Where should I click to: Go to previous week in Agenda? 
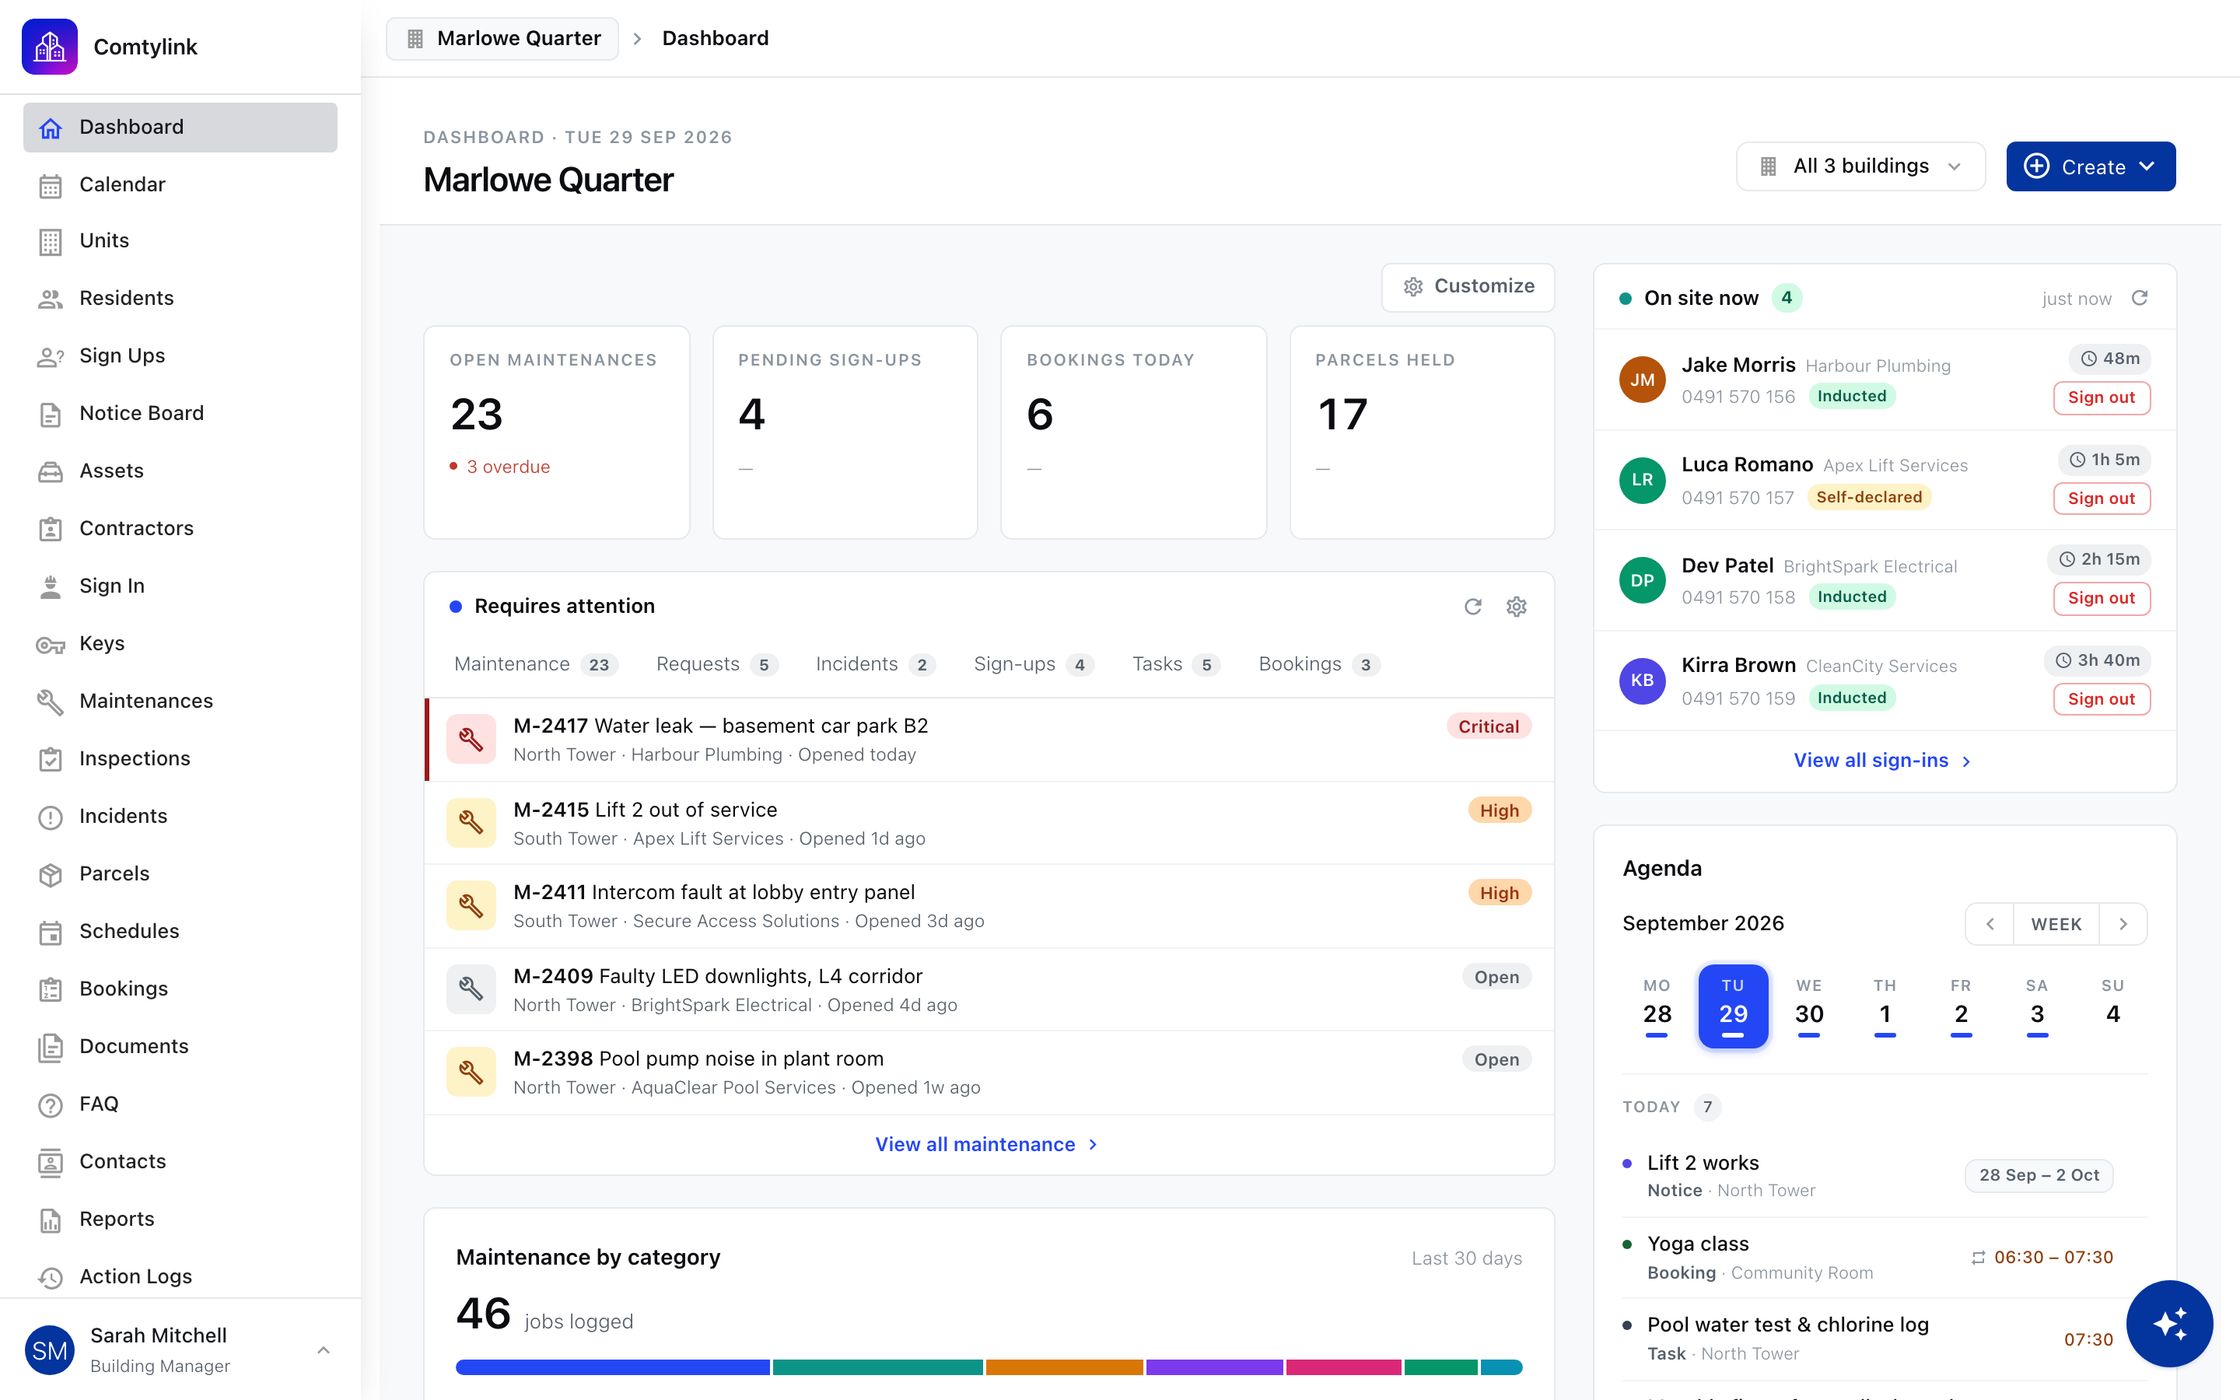coord(1990,924)
